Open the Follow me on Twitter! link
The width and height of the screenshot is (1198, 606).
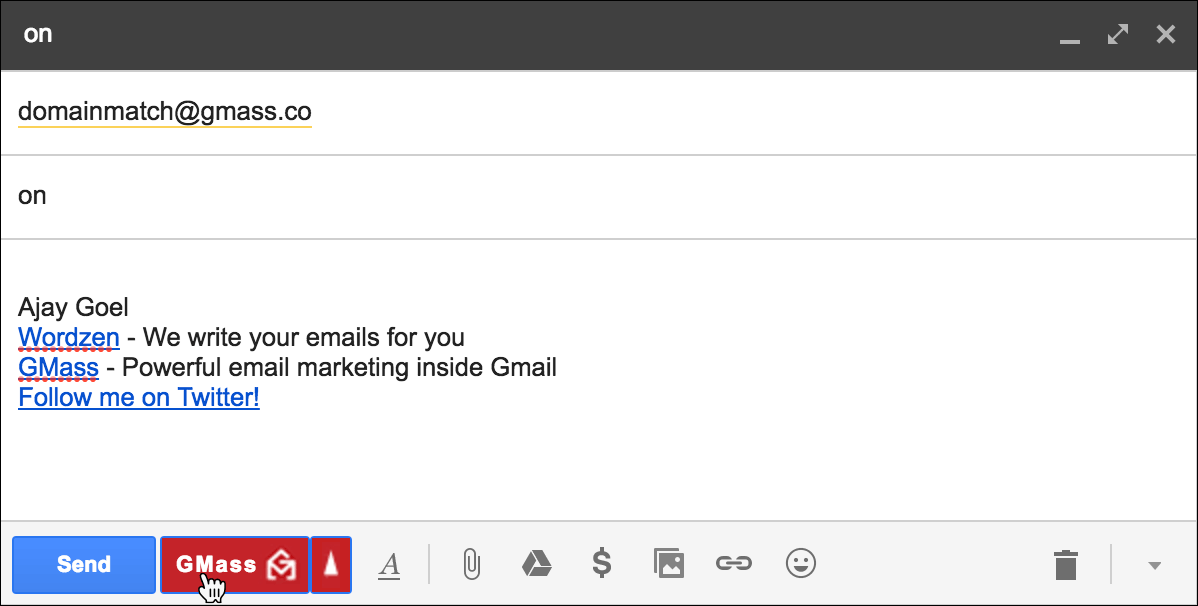click(139, 397)
